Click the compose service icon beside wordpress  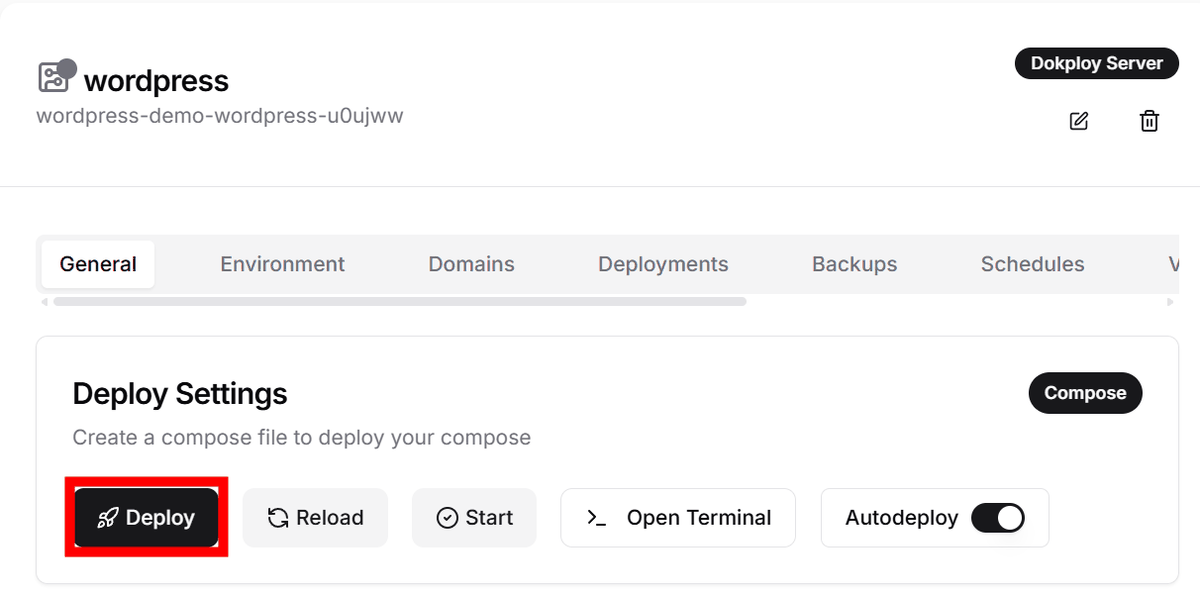coord(54,77)
